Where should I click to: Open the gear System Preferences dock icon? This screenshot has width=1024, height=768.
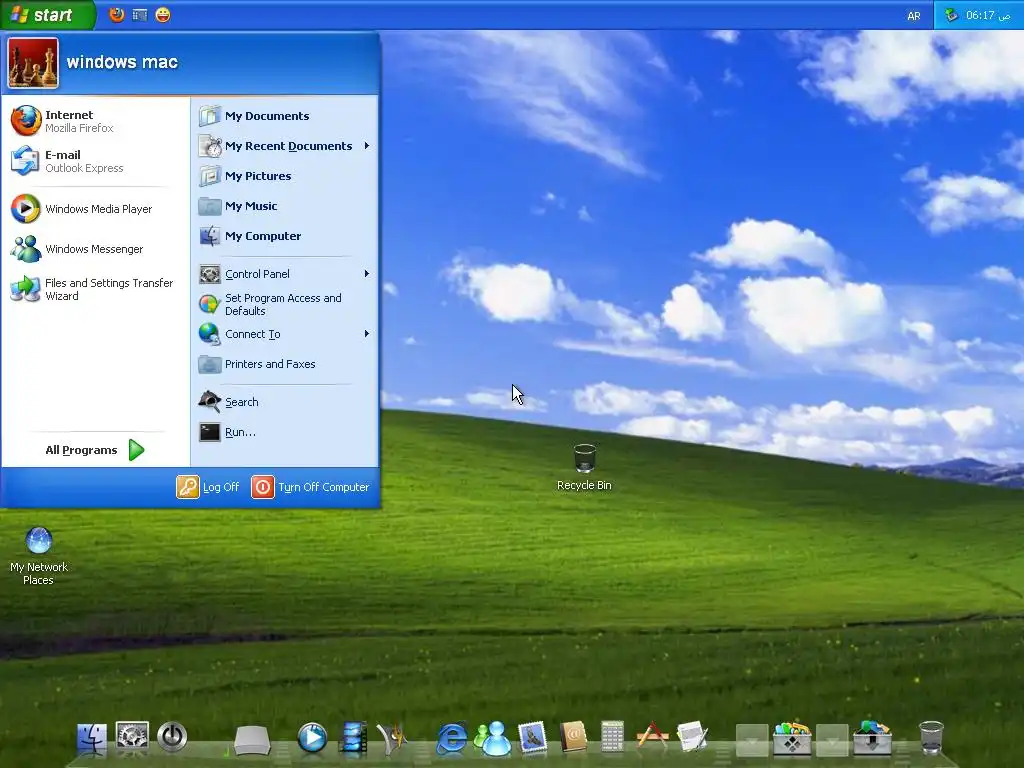pos(132,737)
